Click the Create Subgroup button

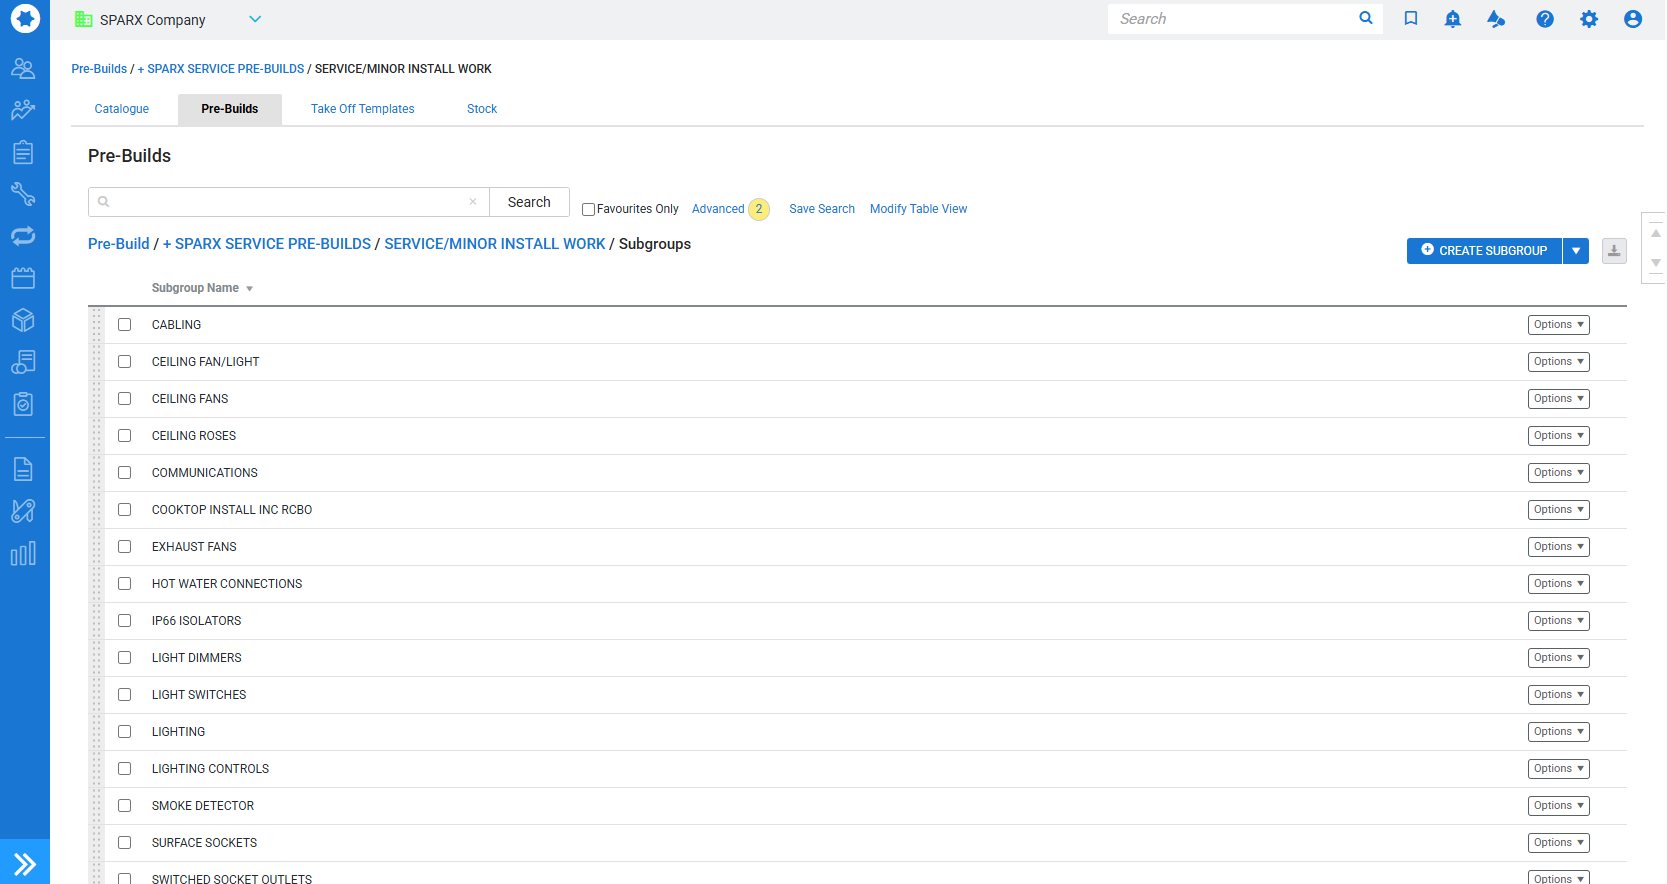click(x=1483, y=251)
